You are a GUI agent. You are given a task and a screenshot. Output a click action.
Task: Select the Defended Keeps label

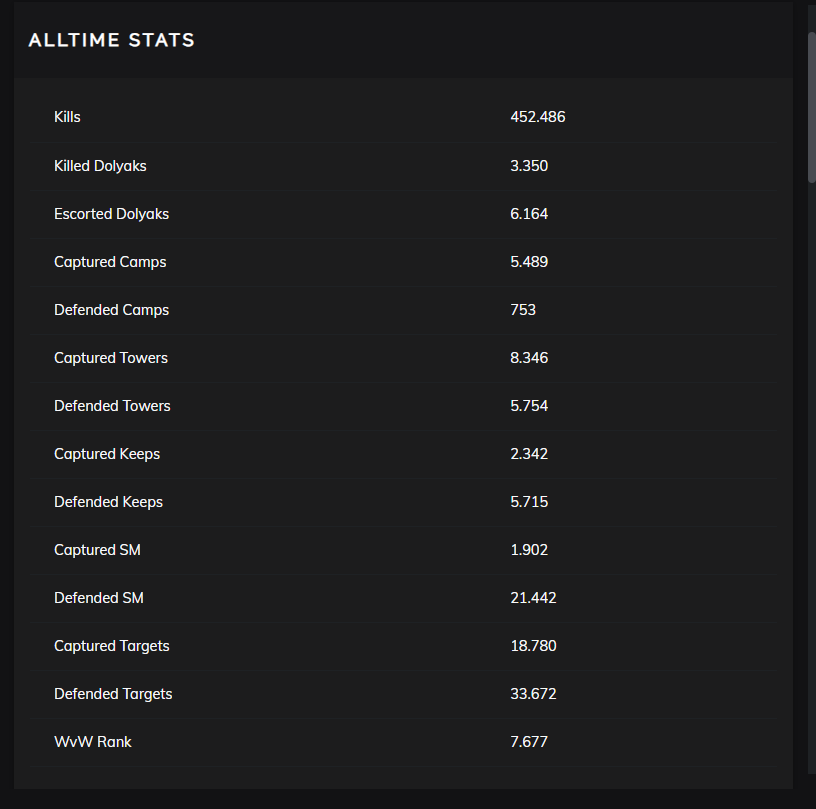pyautogui.click(x=108, y=502)
